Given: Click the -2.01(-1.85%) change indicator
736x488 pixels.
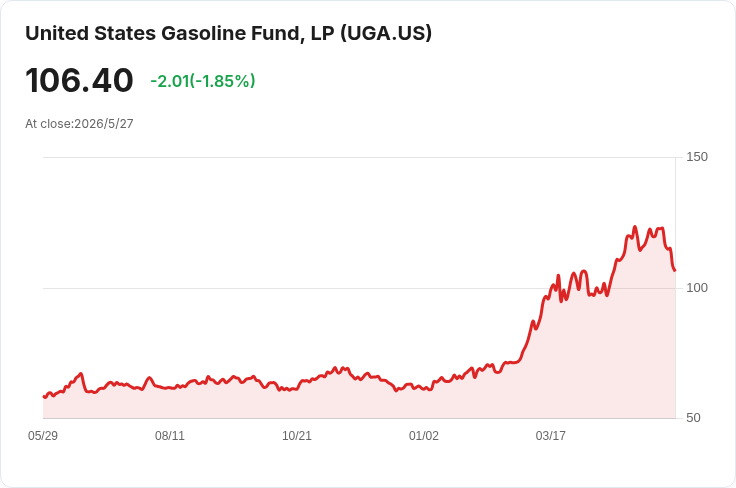Looking at the screenshot, I should [203, 81].
